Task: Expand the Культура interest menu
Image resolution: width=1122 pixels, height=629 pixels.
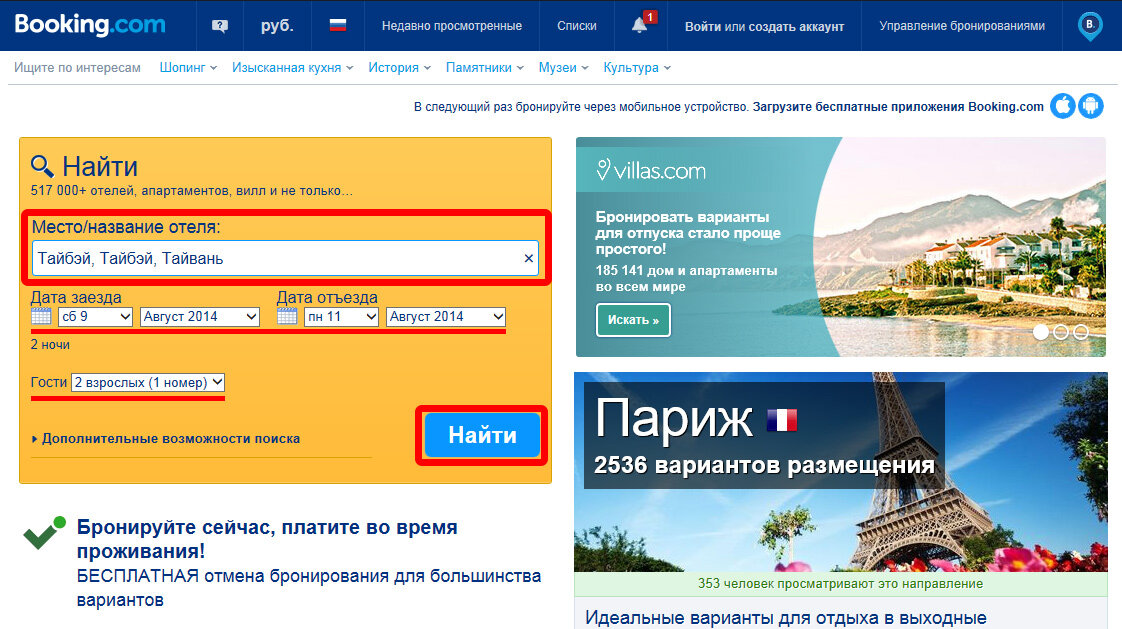Action: (x=638, y=68)
